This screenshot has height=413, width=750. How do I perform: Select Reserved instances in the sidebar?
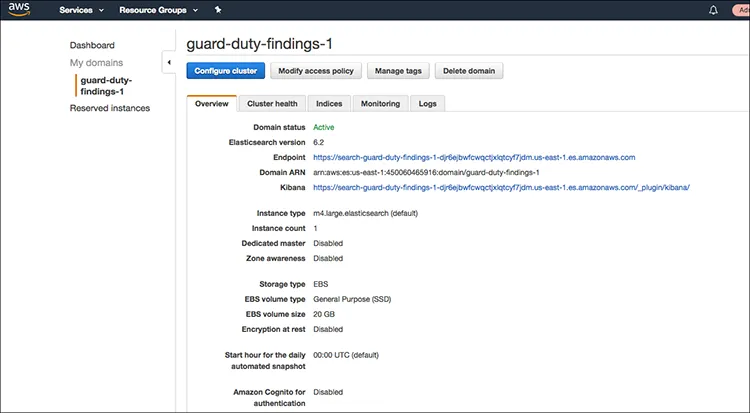[x=110, y=108]
